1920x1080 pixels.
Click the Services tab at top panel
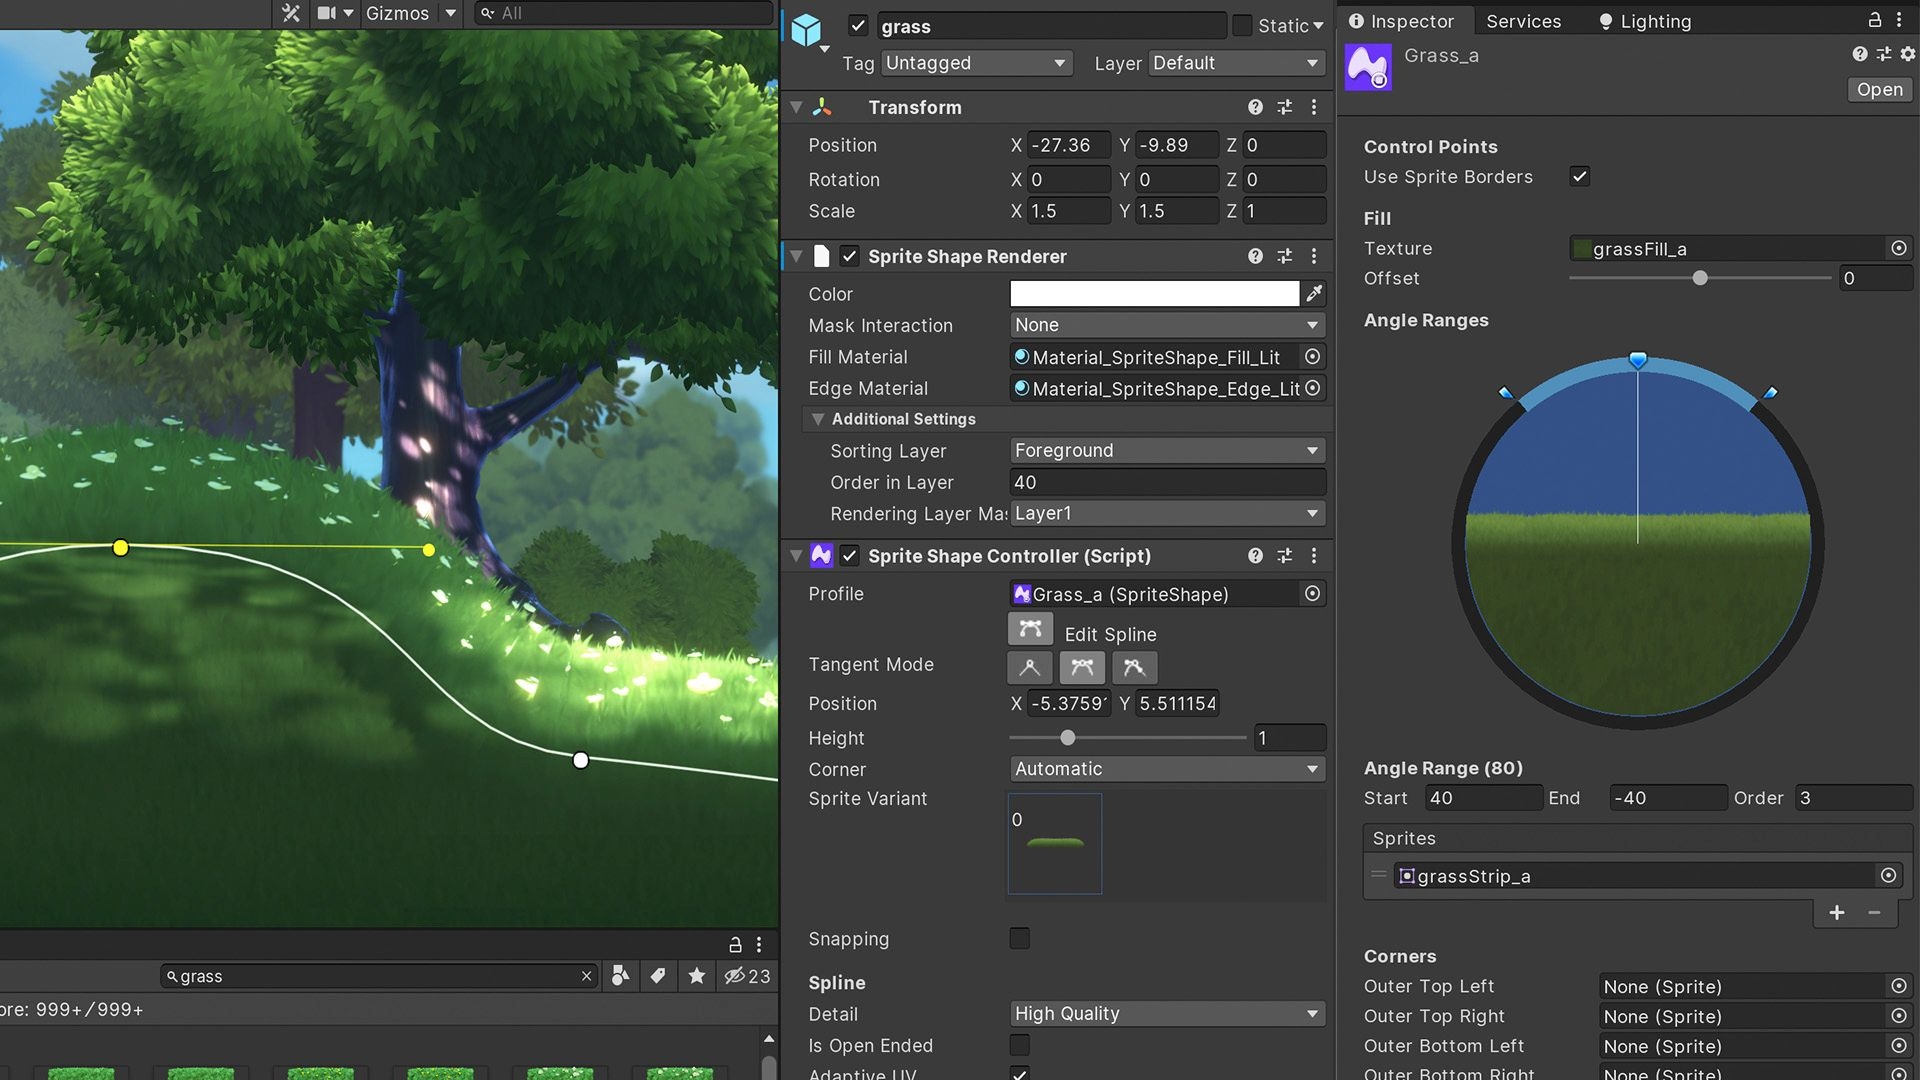click(1524, 20)
